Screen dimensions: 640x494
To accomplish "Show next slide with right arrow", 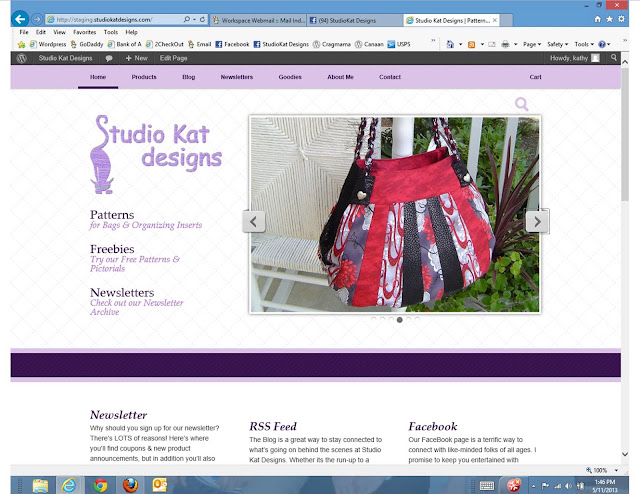I will click(x=537, y=222).
